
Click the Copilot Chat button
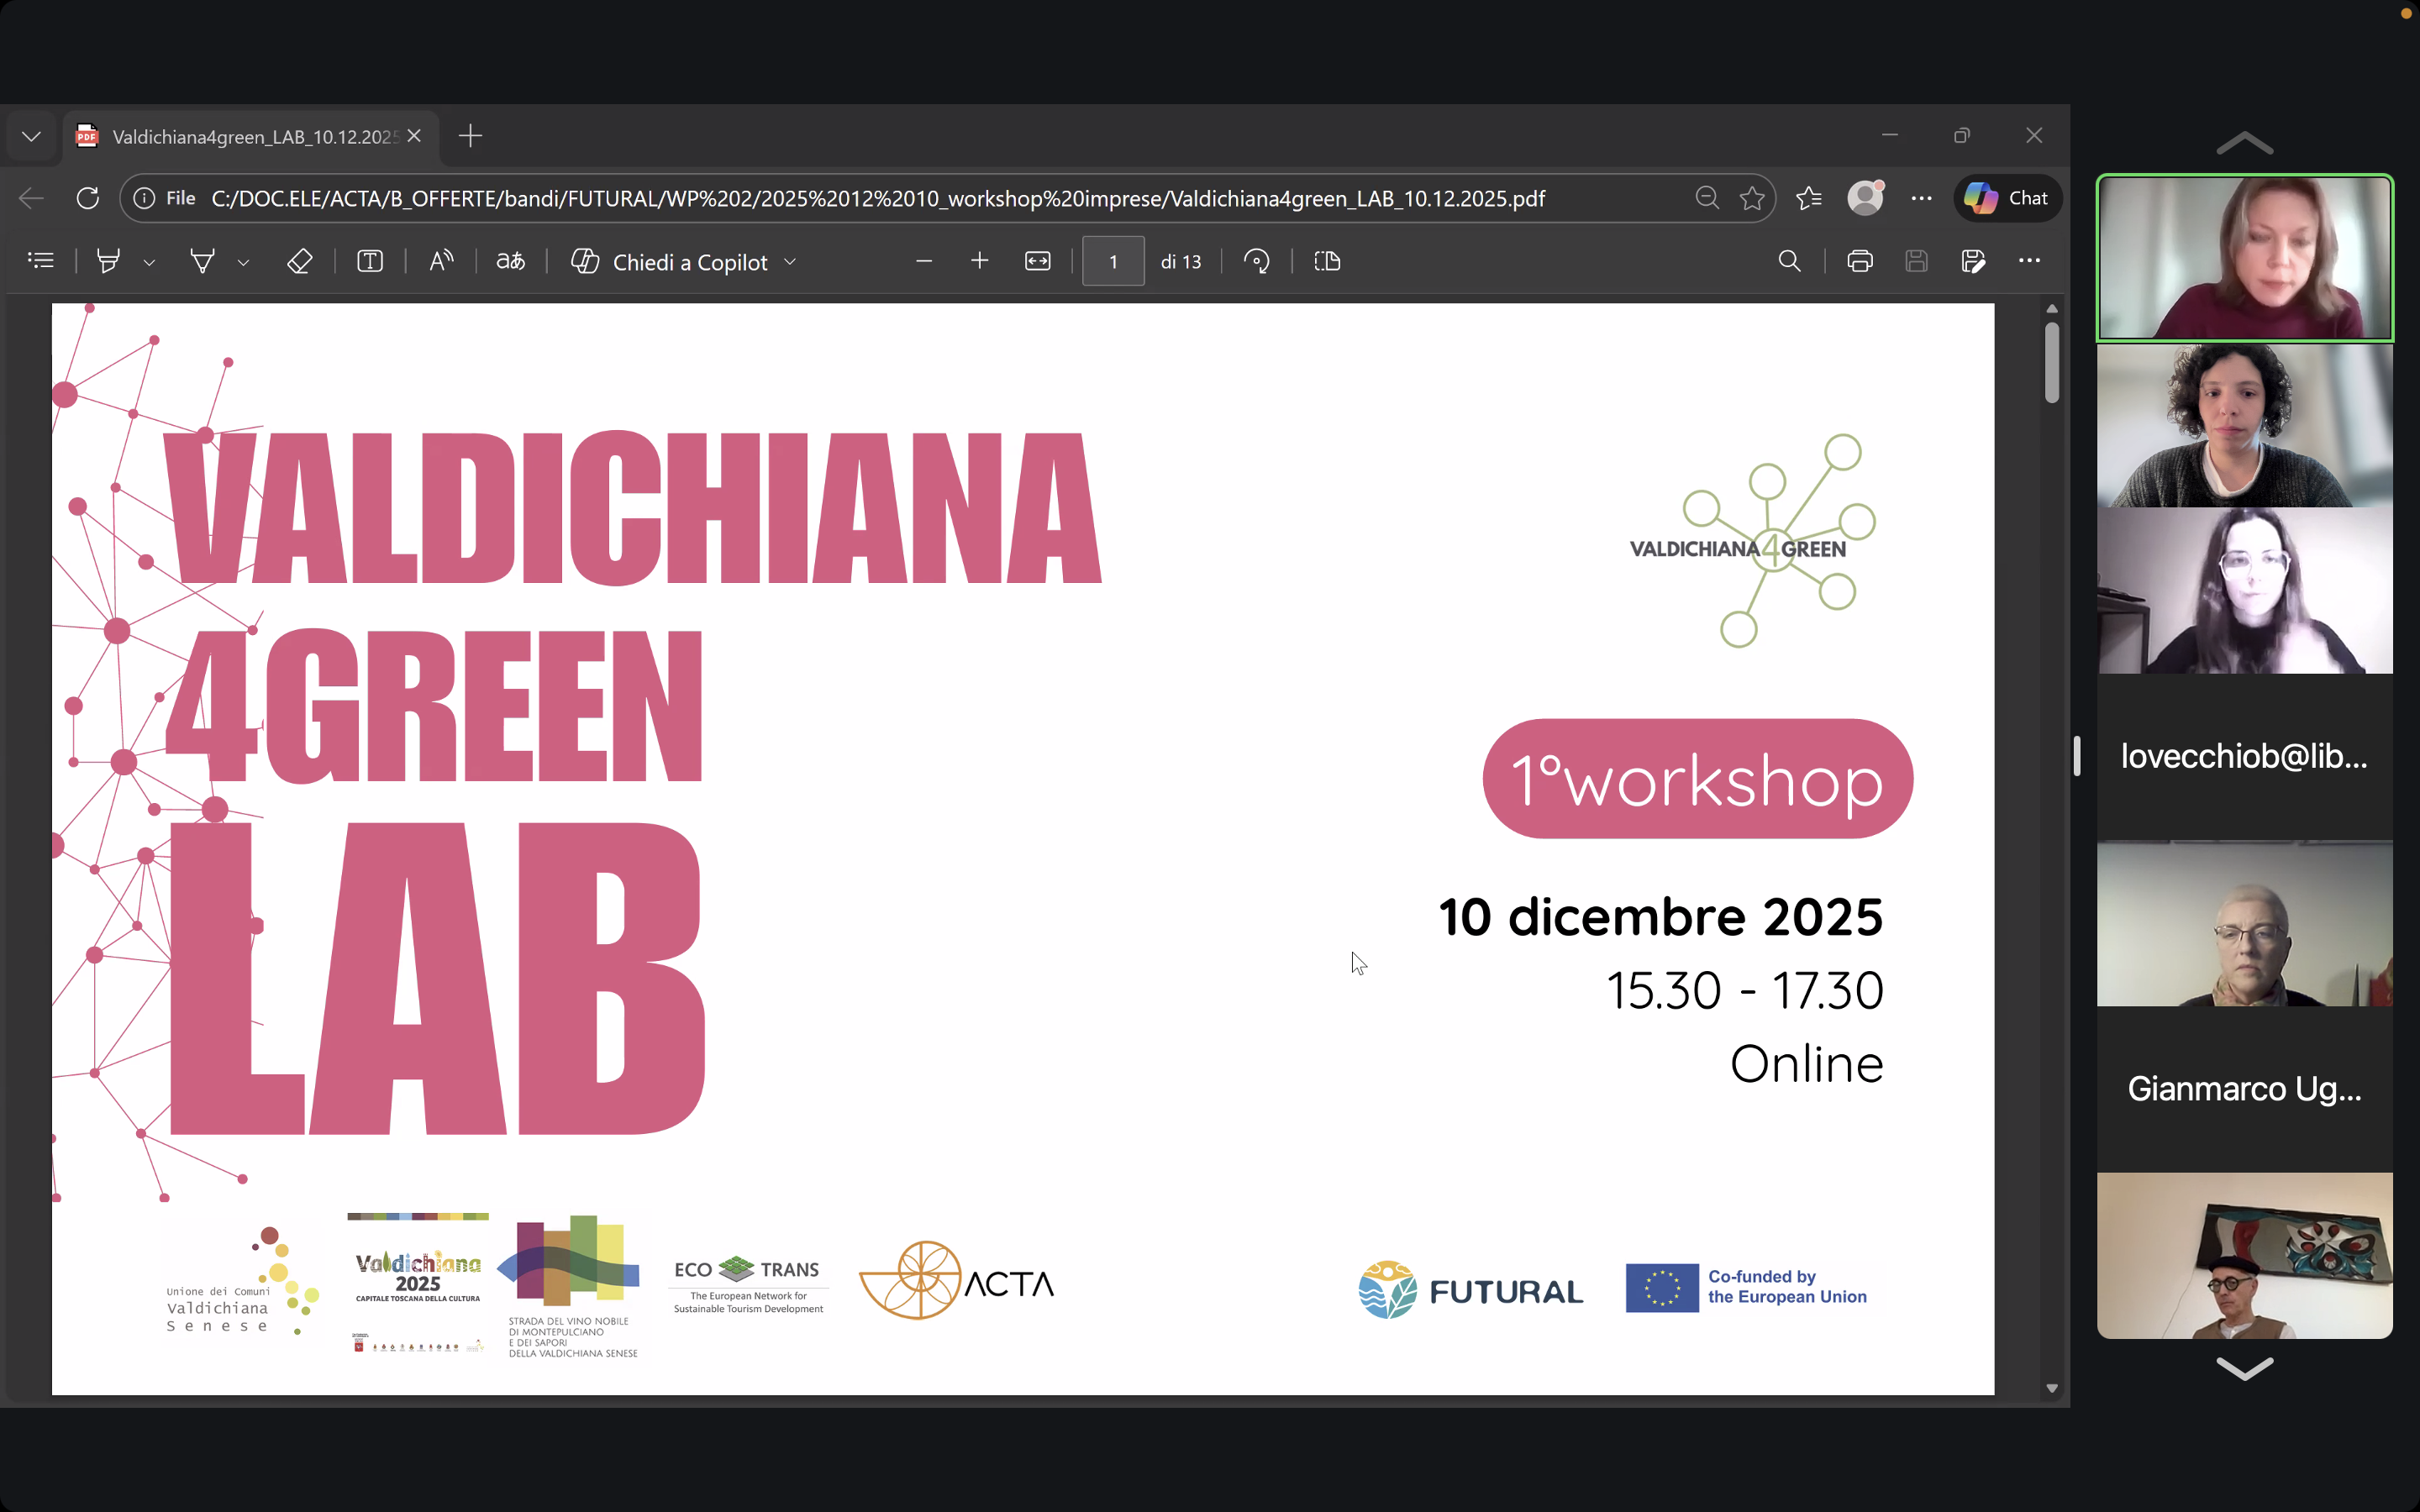click(2007, 198)
